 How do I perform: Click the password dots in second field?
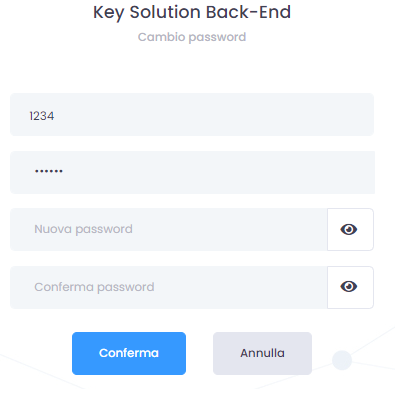point(49,171)
